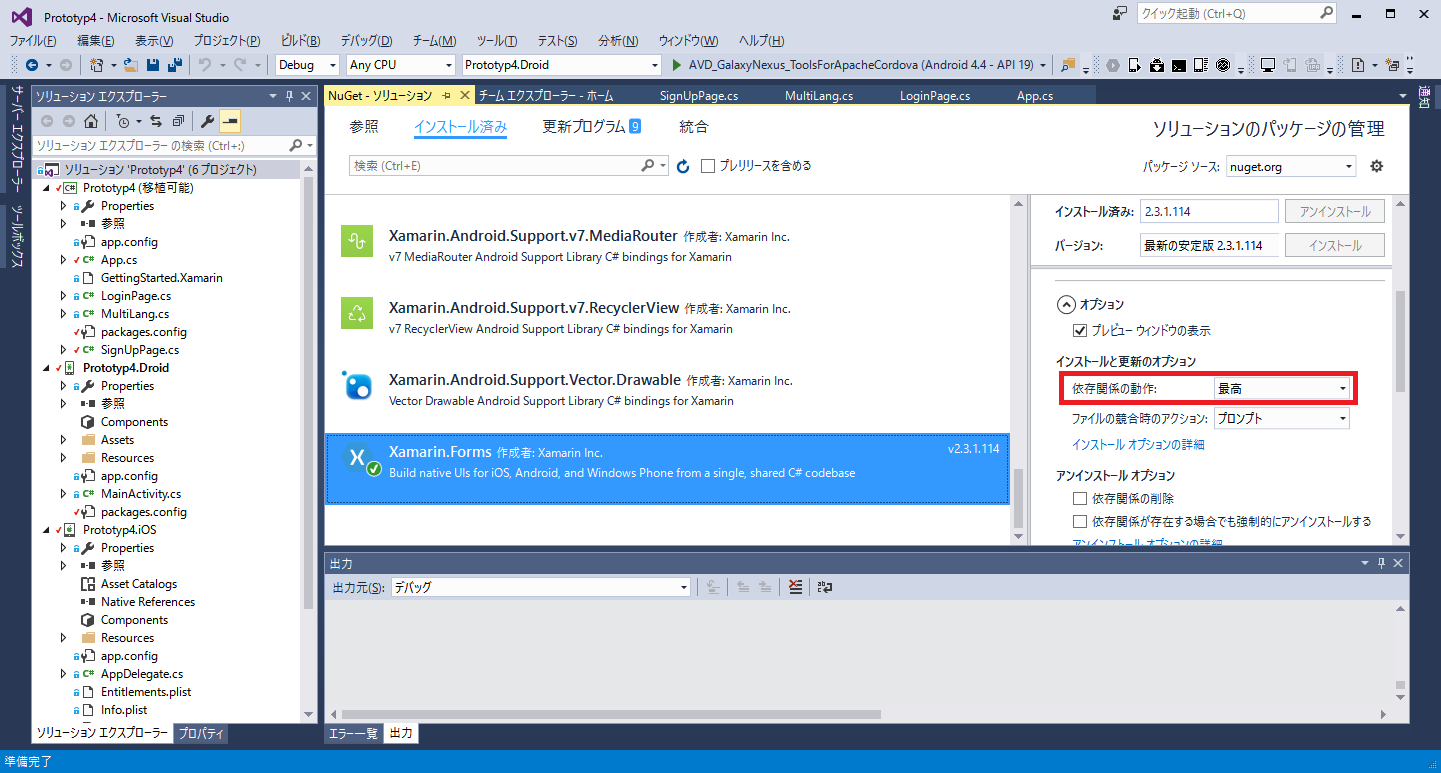Click the Undo toolbar icon
The image size is (1441, 773).
pyautogui.click(x=204, y=65)
